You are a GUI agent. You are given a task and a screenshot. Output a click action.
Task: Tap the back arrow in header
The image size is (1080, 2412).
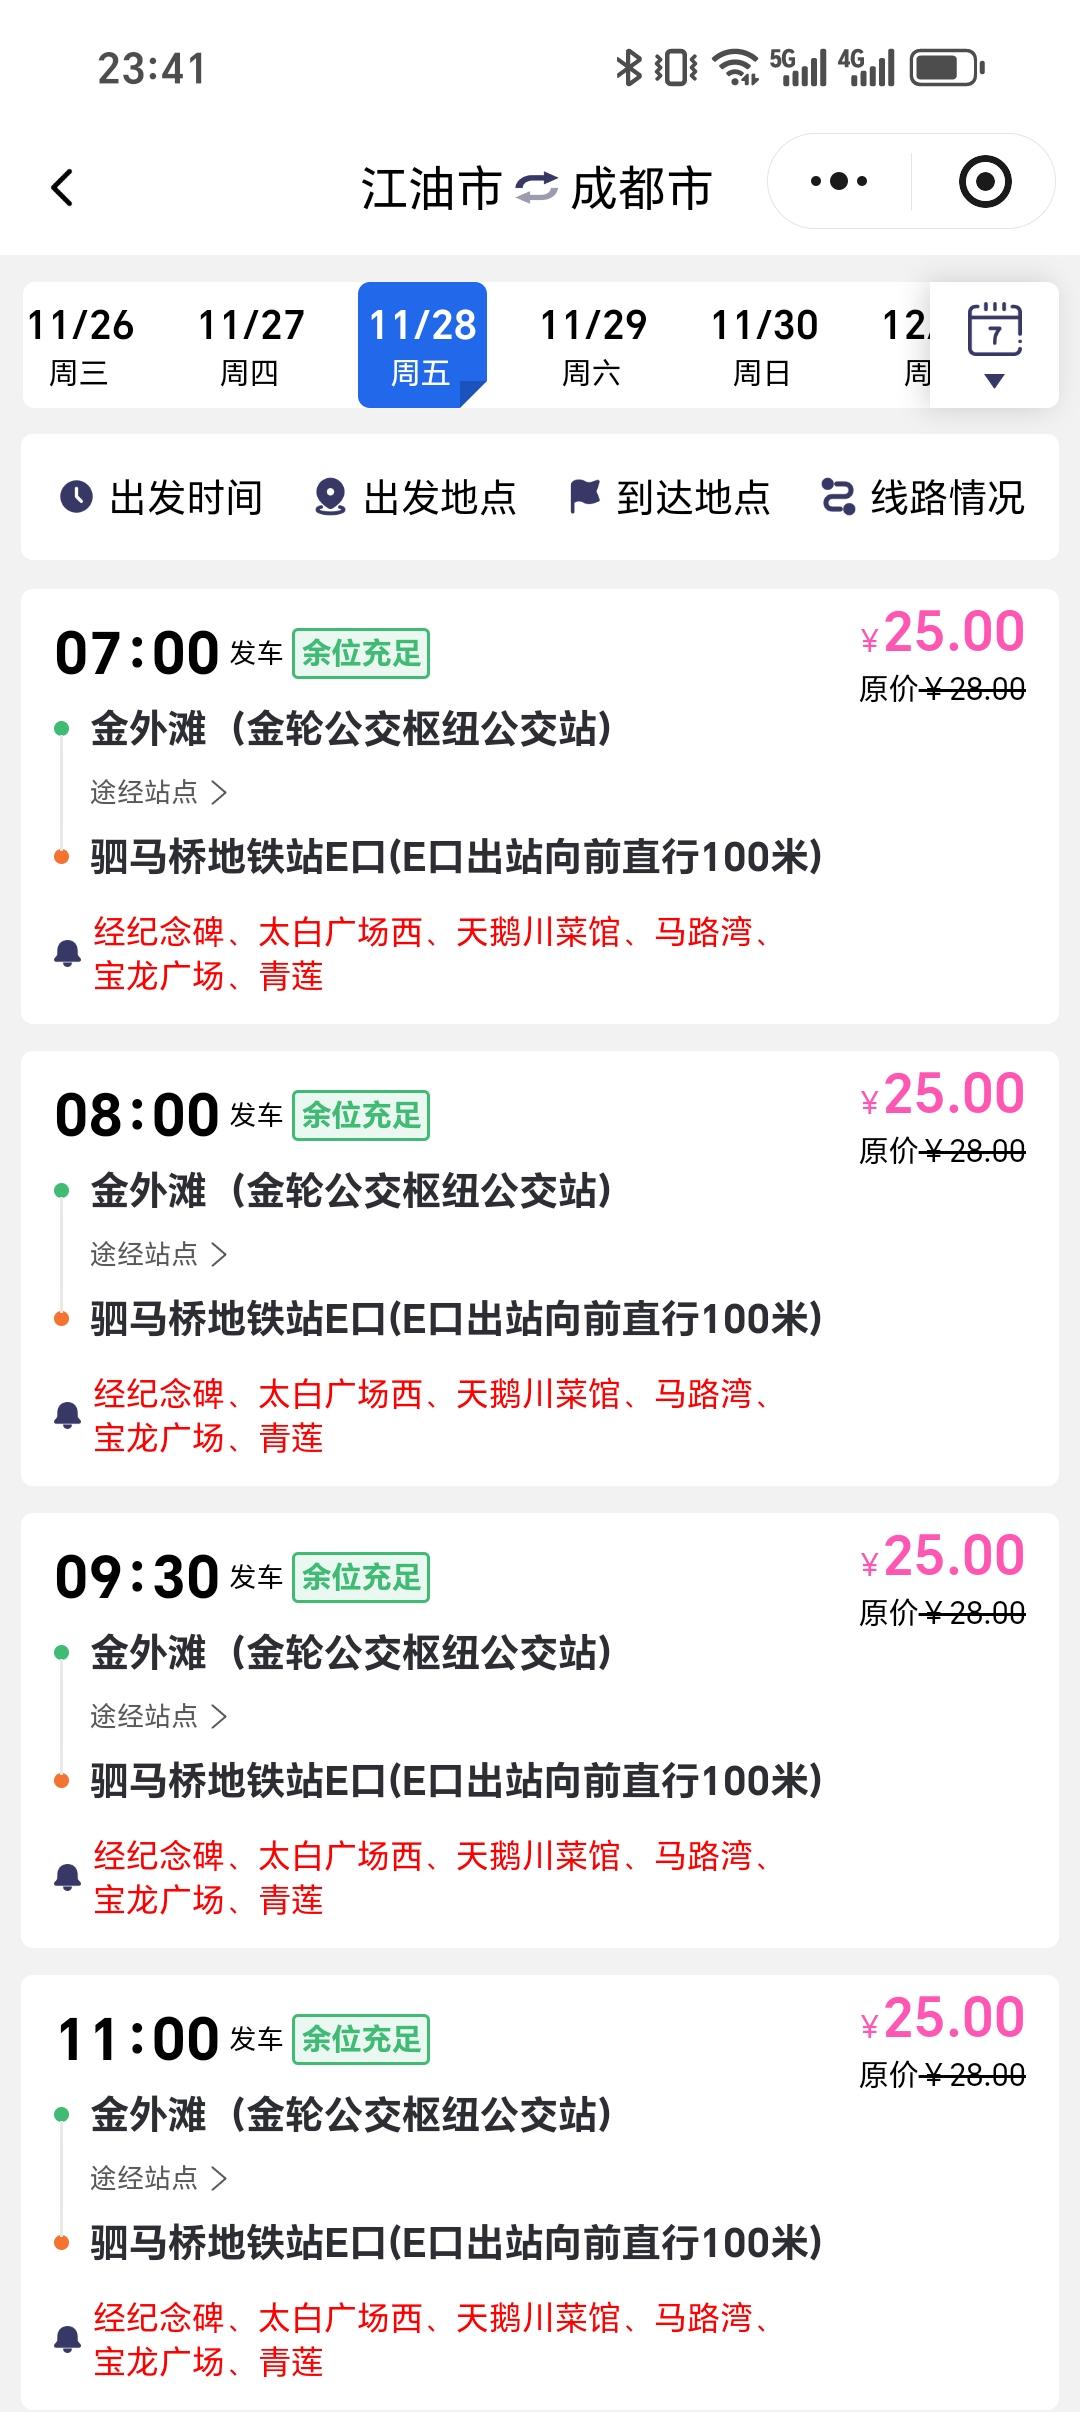point(62,188)
